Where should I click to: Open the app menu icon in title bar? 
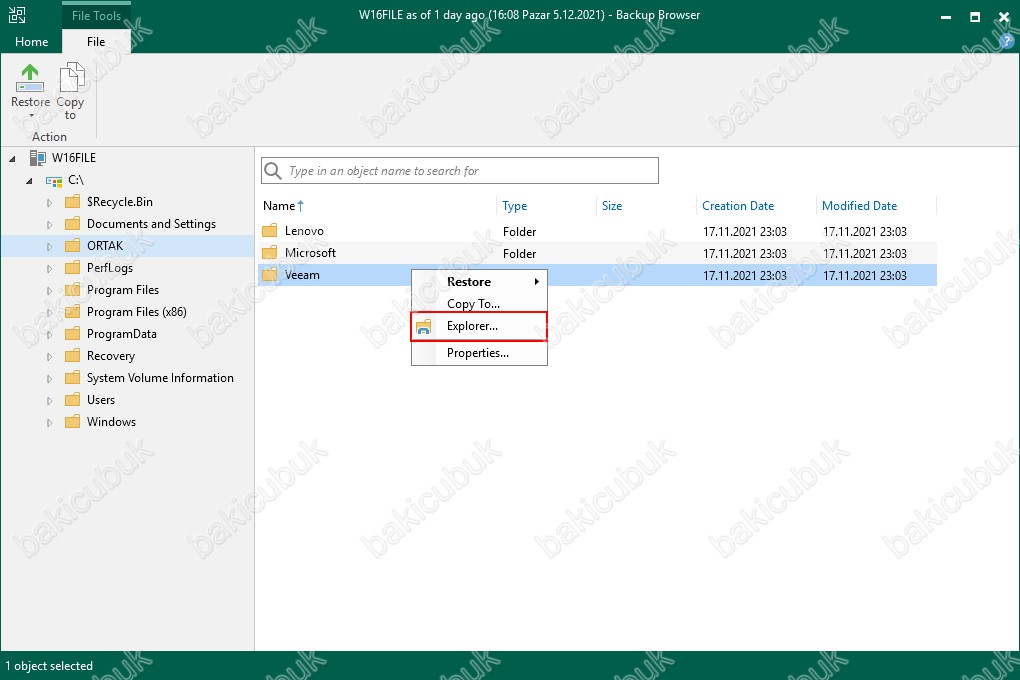click(16, 15)
